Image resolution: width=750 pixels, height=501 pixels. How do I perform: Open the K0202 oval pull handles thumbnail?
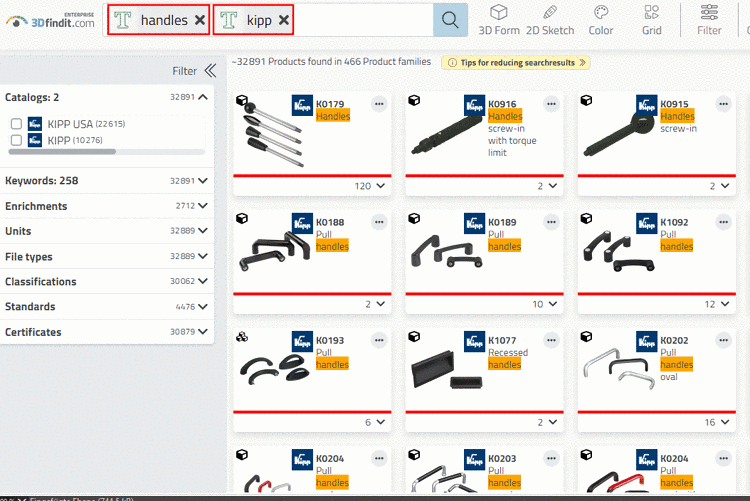(619, 369)
